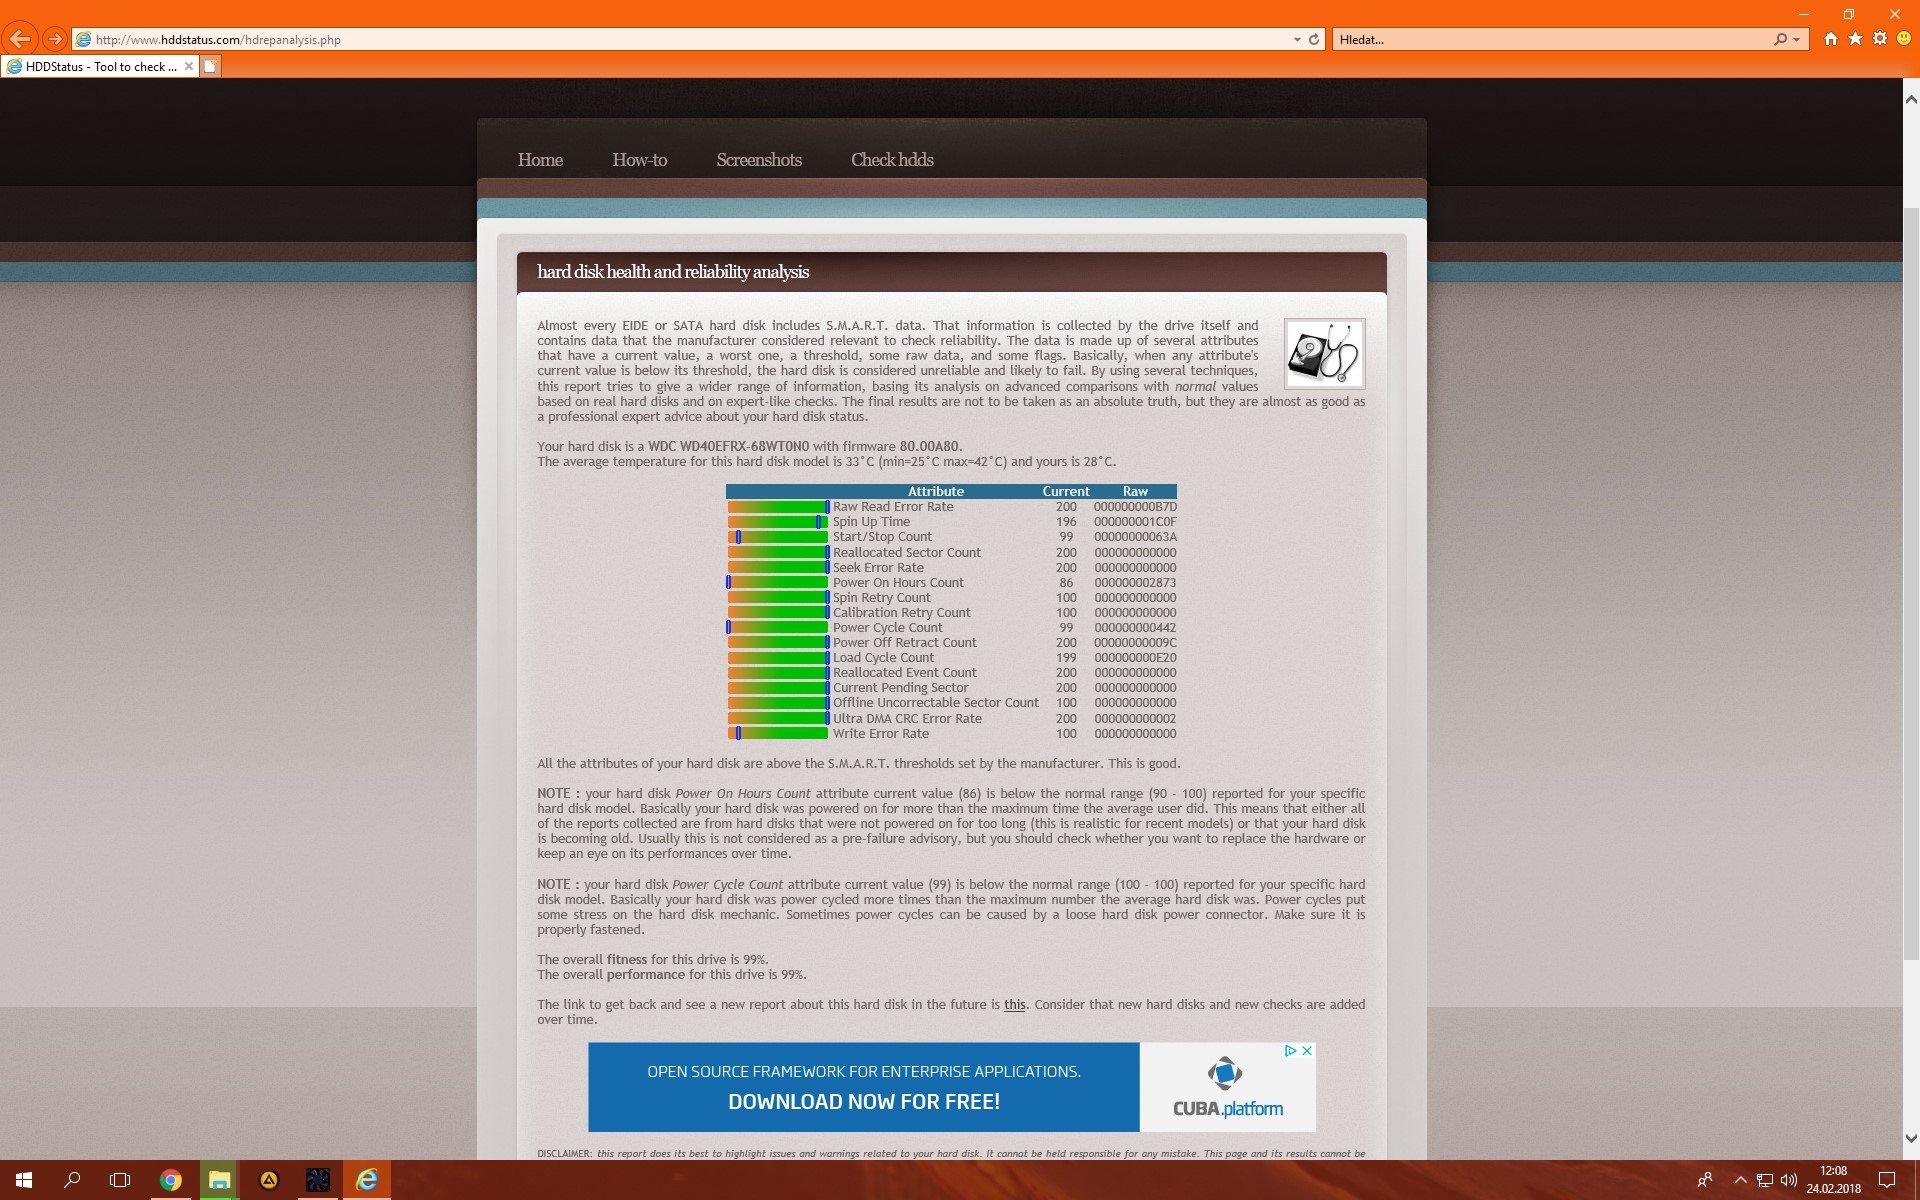Screen dimensions: 1920x1200
Task: Open volume control tray icon
Action: (x=1789, y=1180)
